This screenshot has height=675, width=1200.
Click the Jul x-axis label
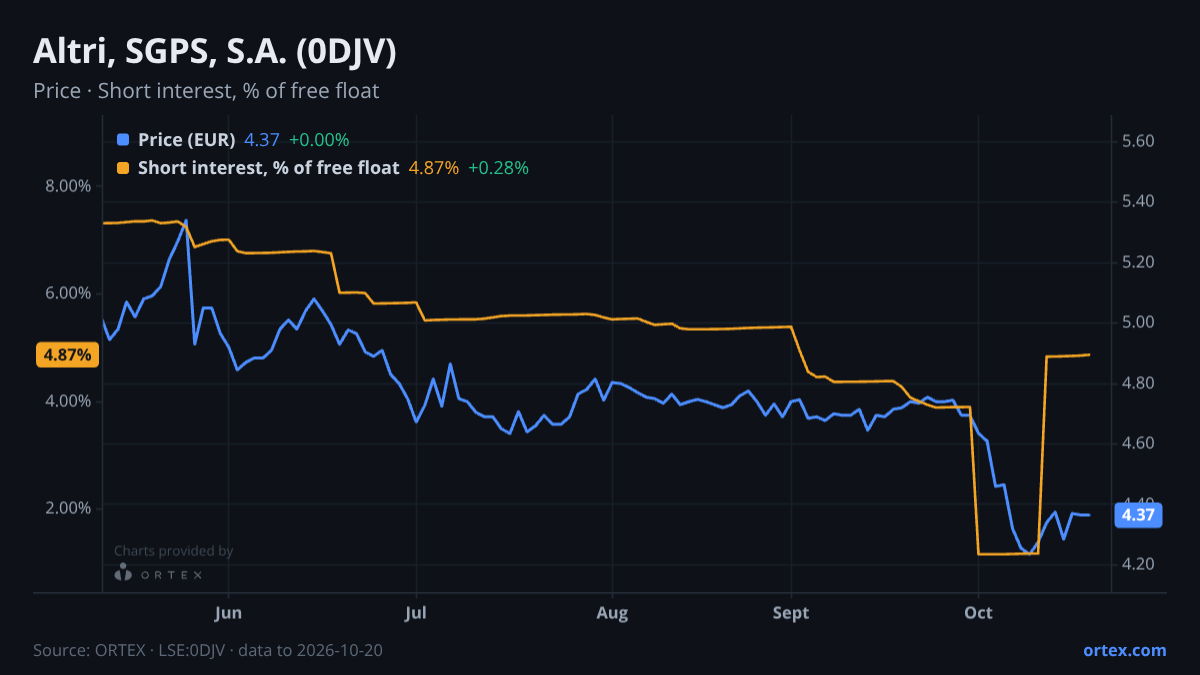pyautogui.click(x=417, y=613)
